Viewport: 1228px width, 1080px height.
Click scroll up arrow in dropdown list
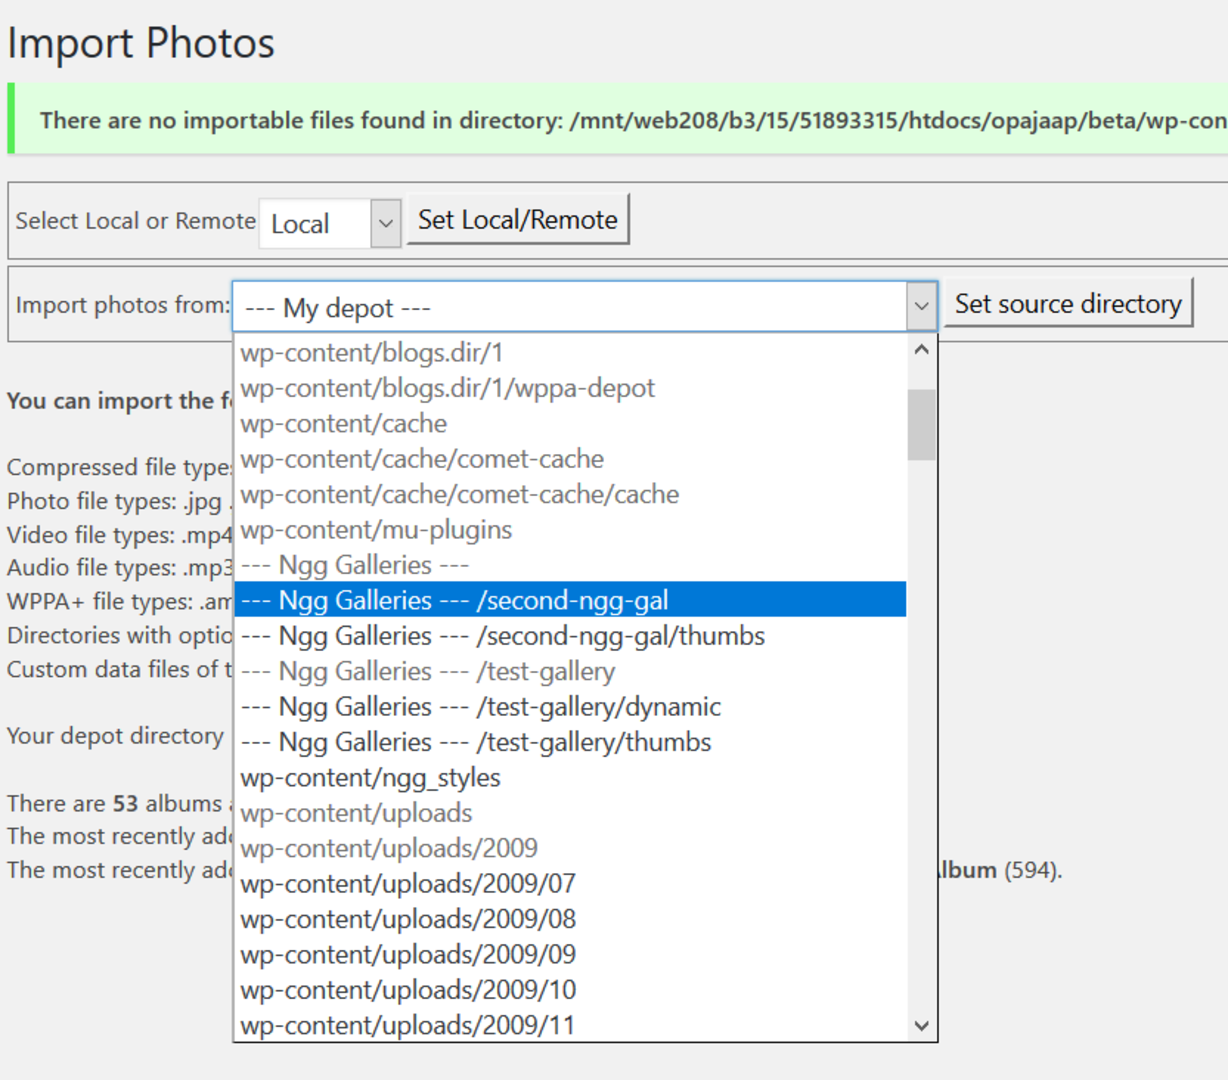pos(921,350)
